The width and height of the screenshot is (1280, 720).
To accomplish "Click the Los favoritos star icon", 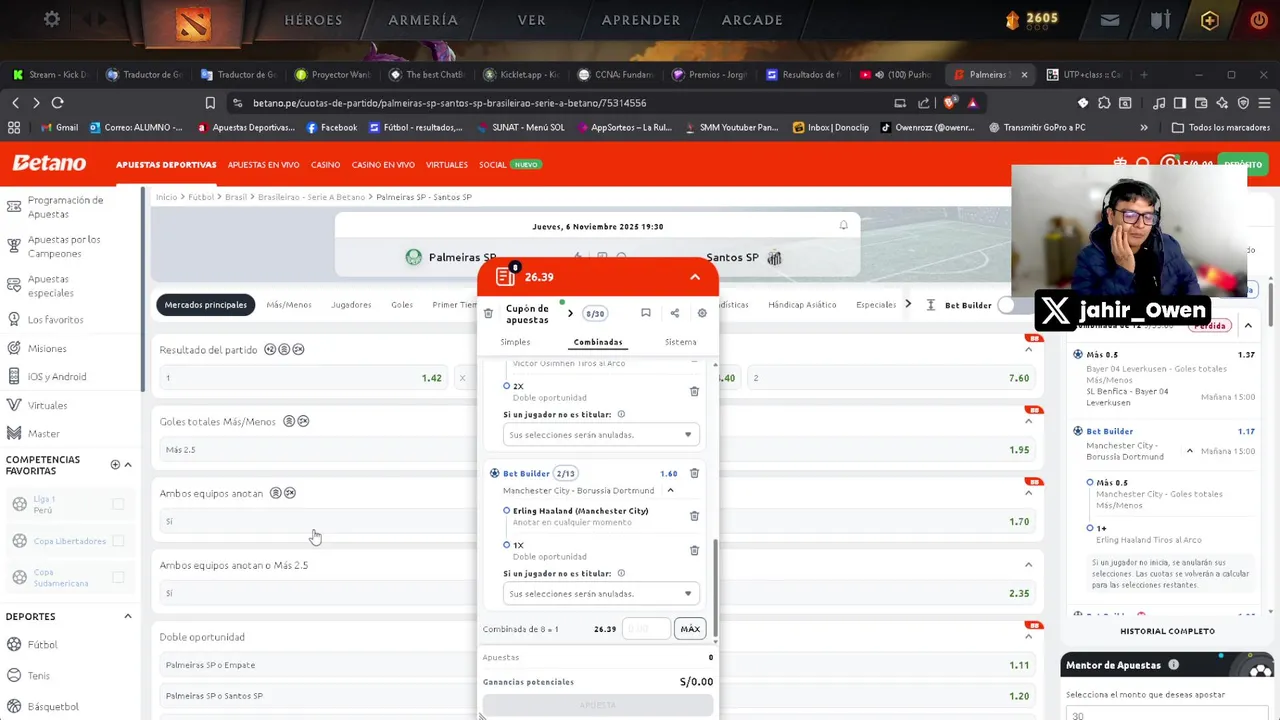I will [x=14, y=320].
